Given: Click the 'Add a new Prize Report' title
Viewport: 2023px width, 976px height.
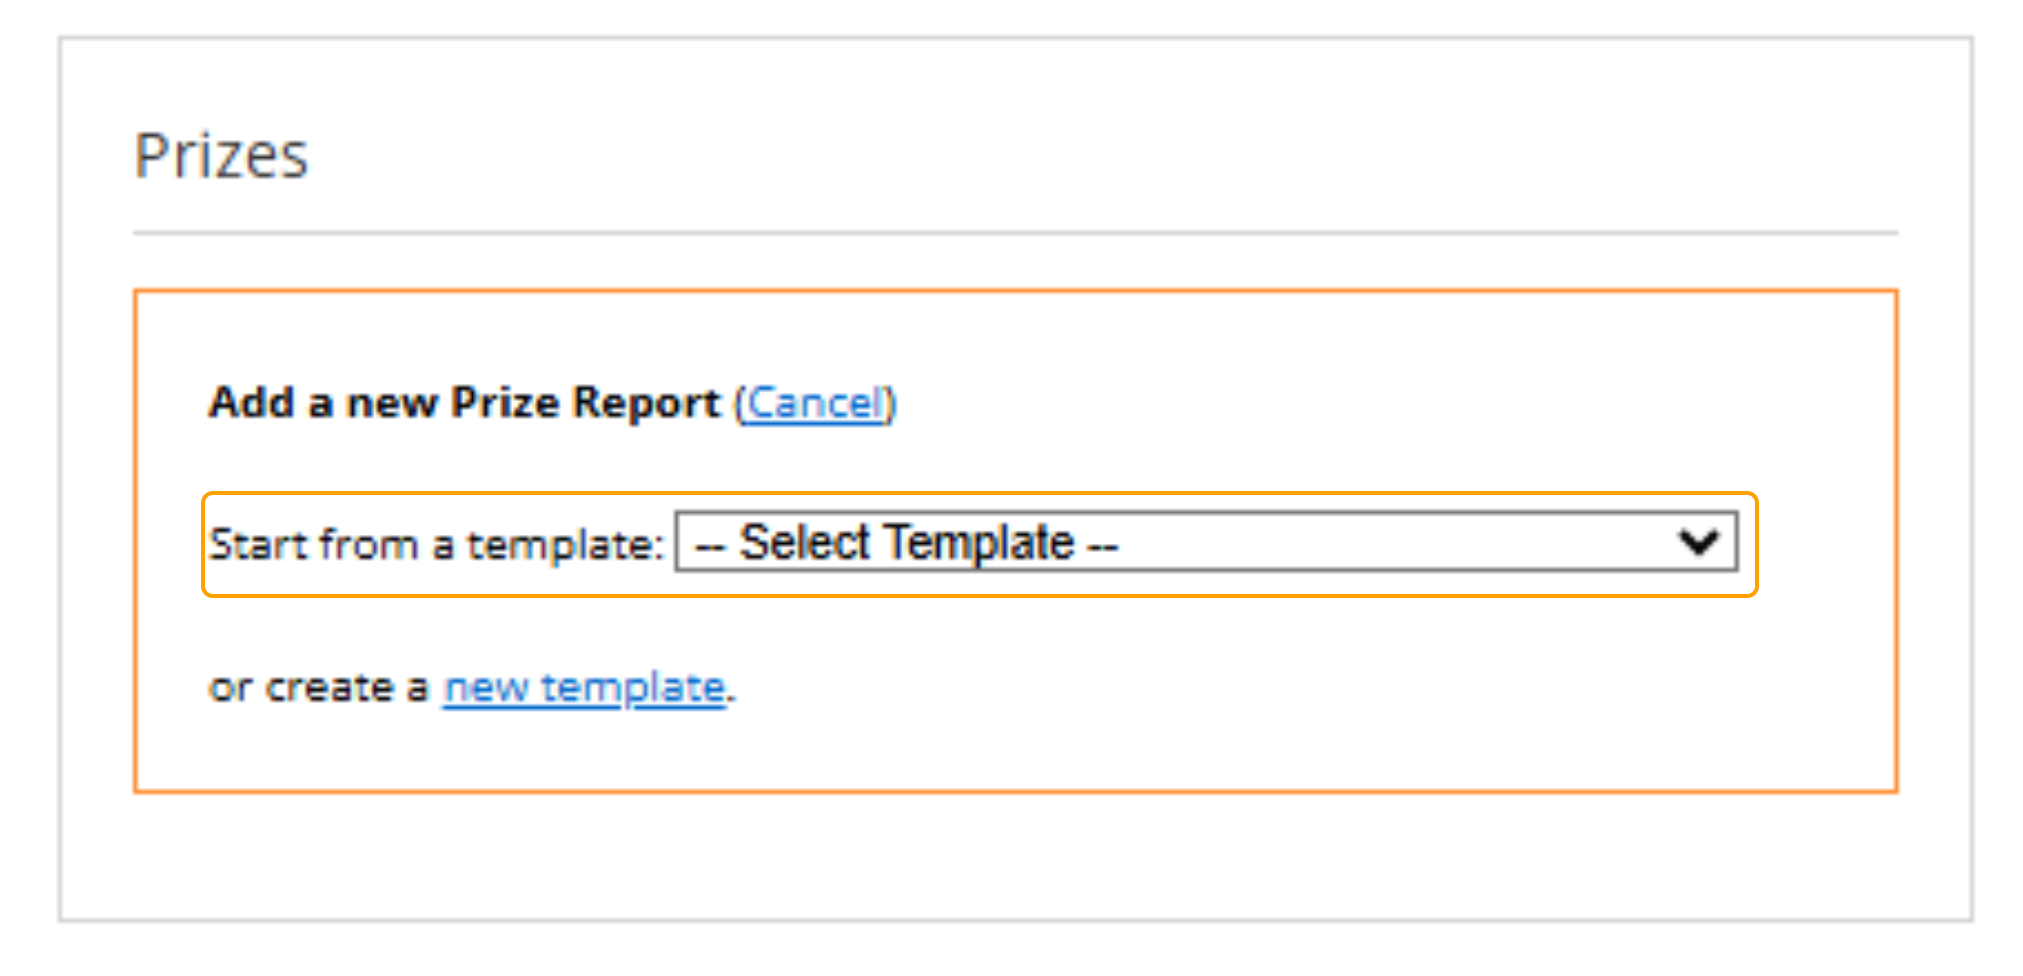Looking at the screenshot, I should [464, 403].
